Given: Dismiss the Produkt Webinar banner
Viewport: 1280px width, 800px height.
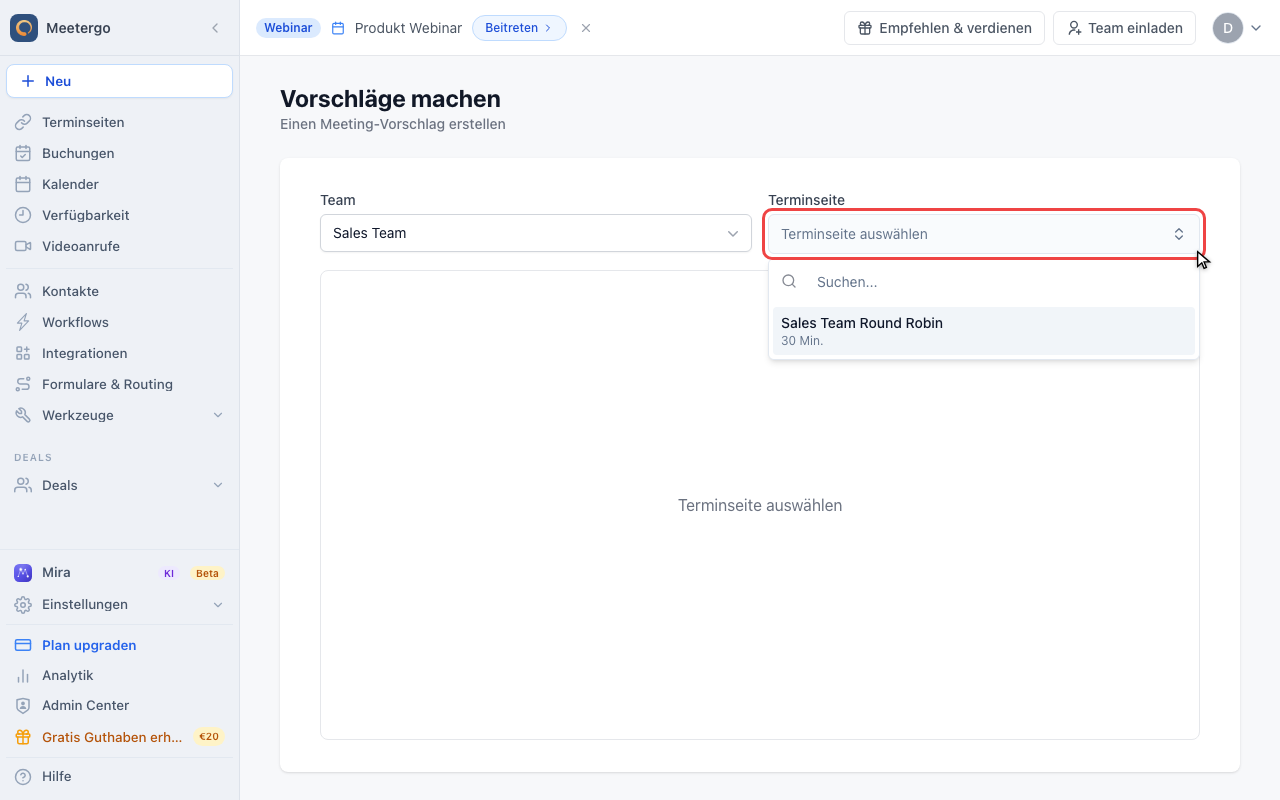Looking at the screenshot, I should click(586, 28).
